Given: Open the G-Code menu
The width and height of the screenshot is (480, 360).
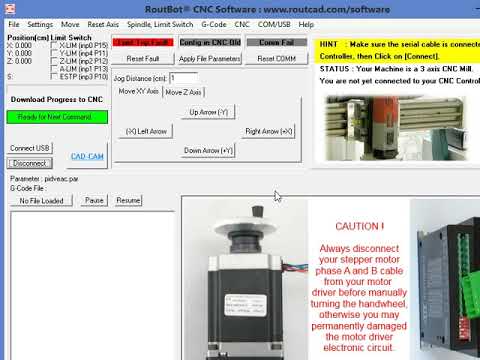Looking at the screenshot, I should coord(214,24).
